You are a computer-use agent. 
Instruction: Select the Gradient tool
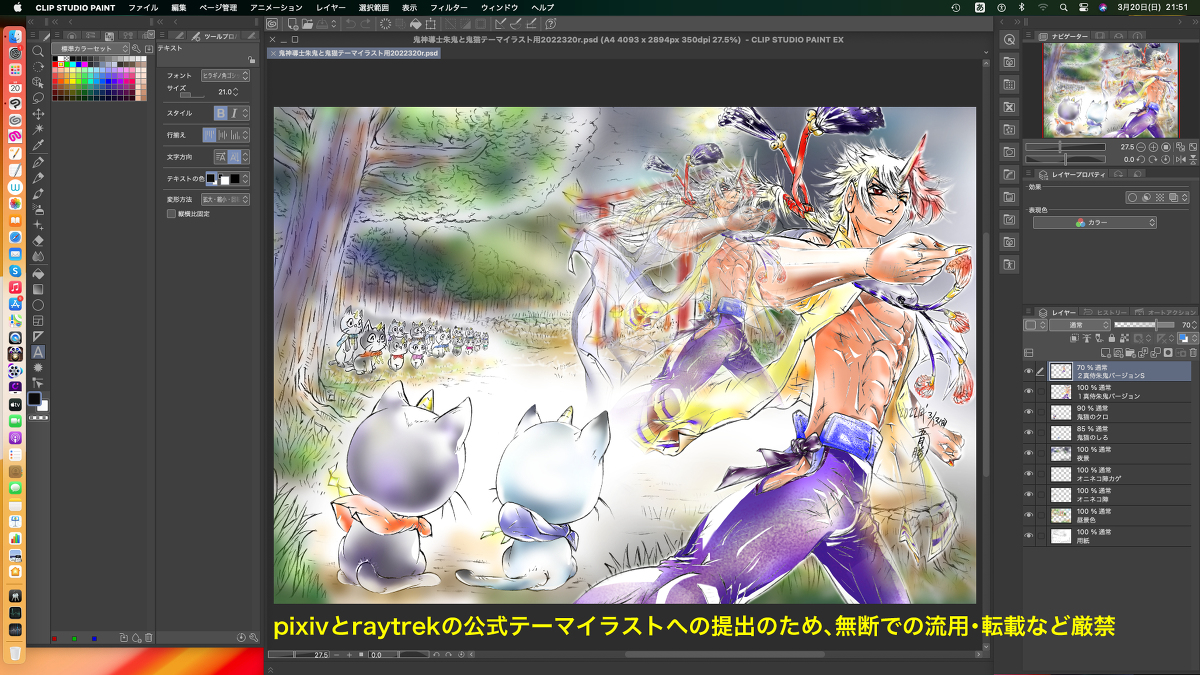coord(38,289)
